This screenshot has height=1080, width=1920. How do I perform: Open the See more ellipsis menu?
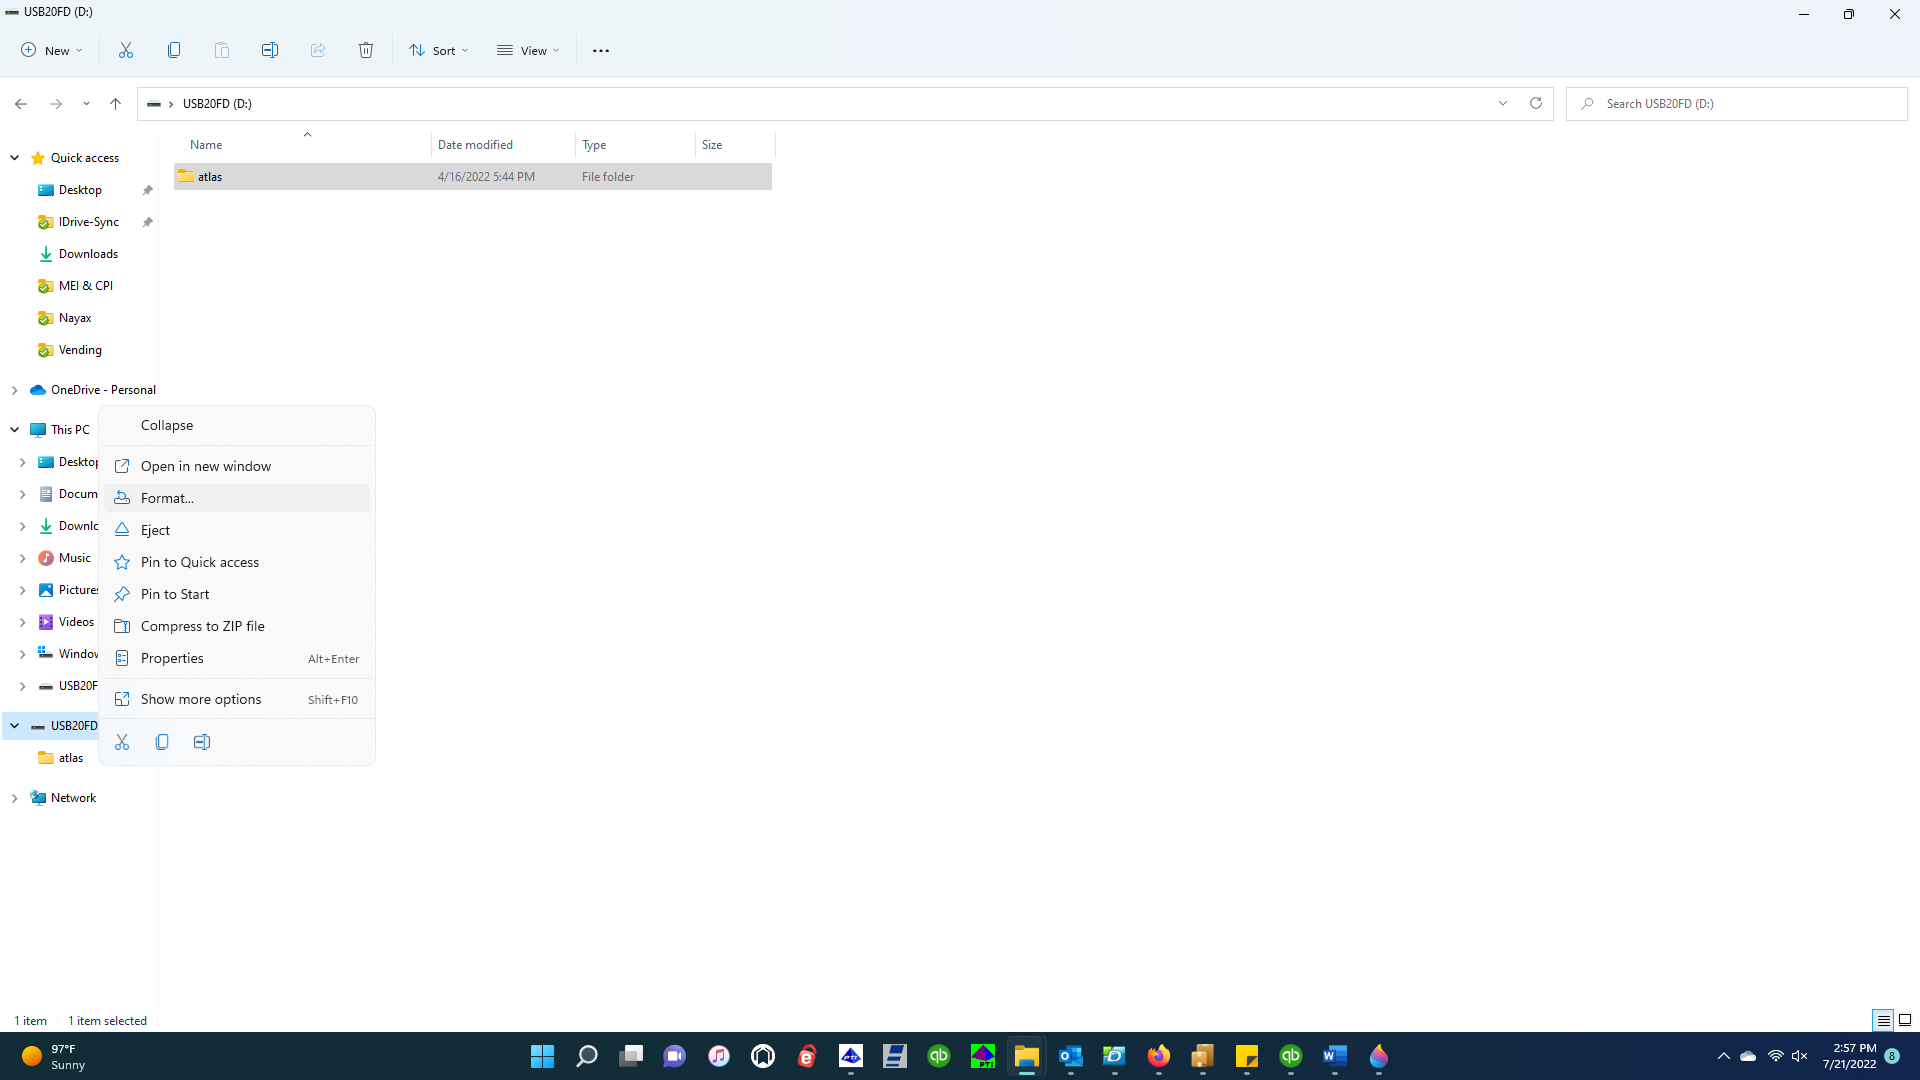601,50
